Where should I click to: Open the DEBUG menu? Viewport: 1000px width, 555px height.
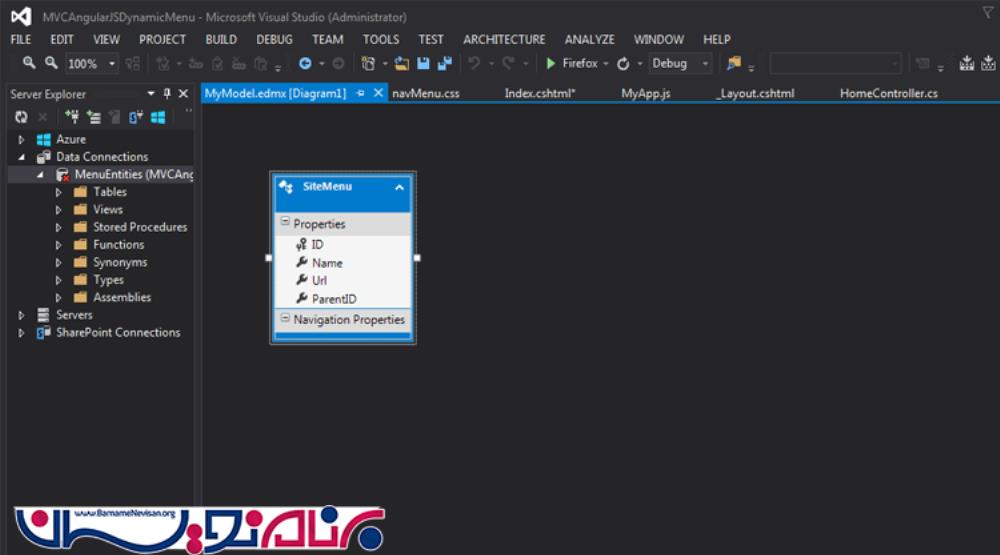click(275, 40)
